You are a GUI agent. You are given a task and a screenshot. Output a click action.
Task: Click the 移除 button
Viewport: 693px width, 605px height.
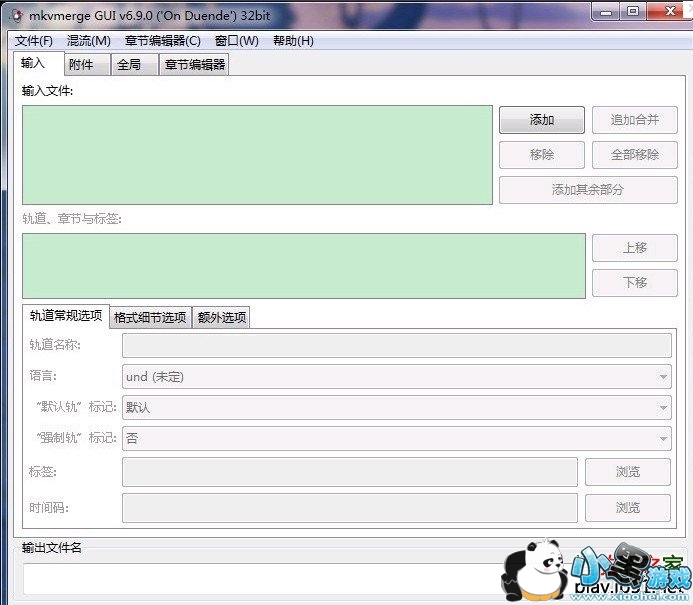(x=542, y=155)
